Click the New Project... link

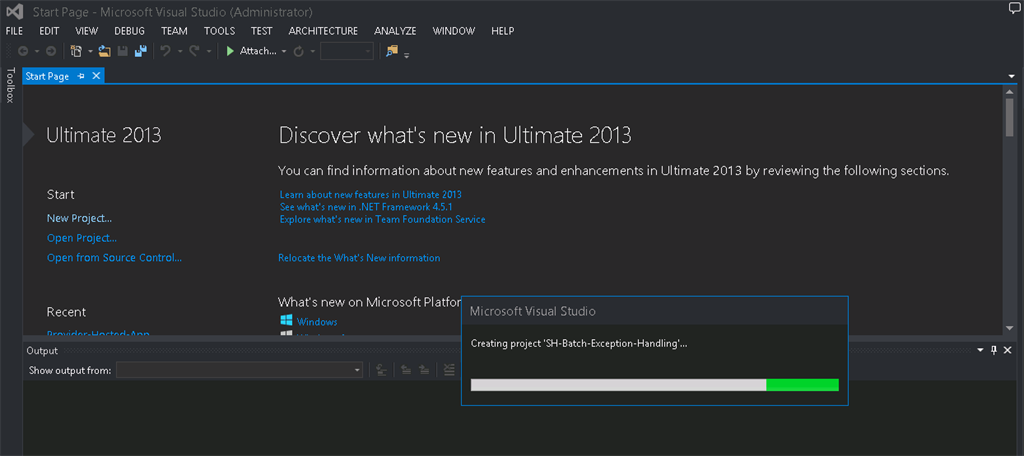79,218
